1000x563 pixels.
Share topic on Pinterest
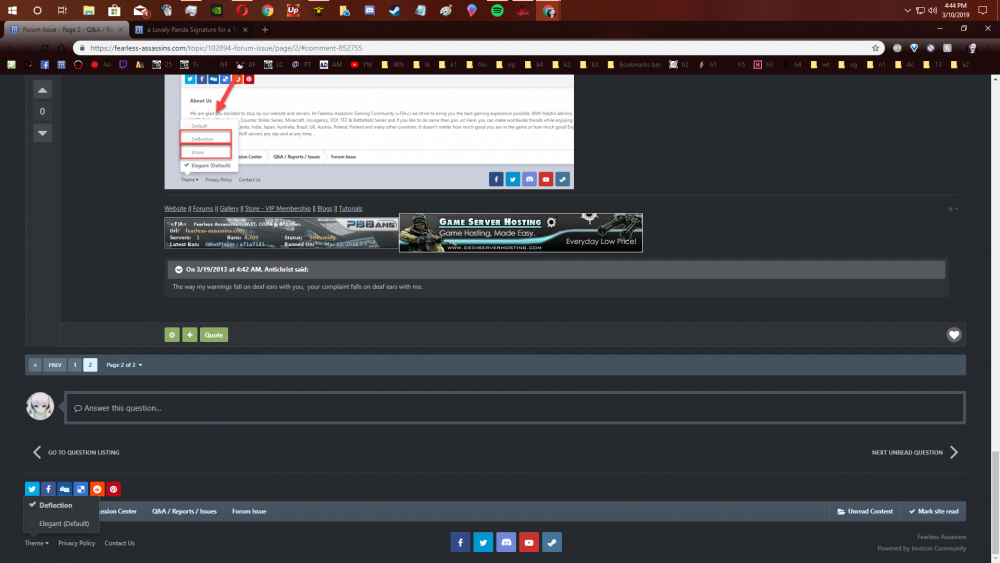[x=114, y=489]
